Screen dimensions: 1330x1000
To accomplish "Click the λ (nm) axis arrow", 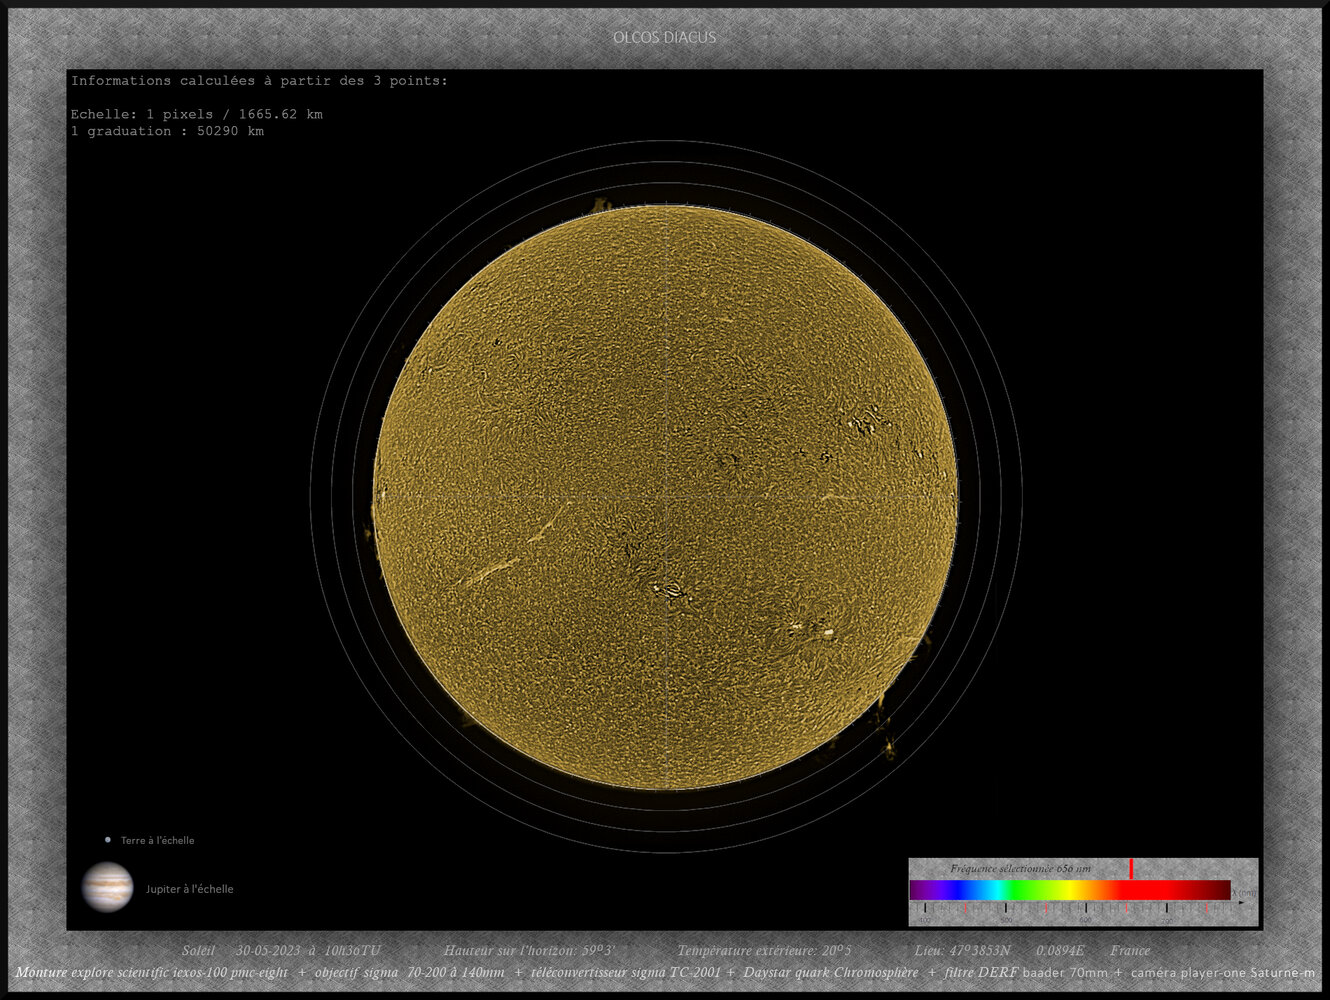I will 1243,901.
